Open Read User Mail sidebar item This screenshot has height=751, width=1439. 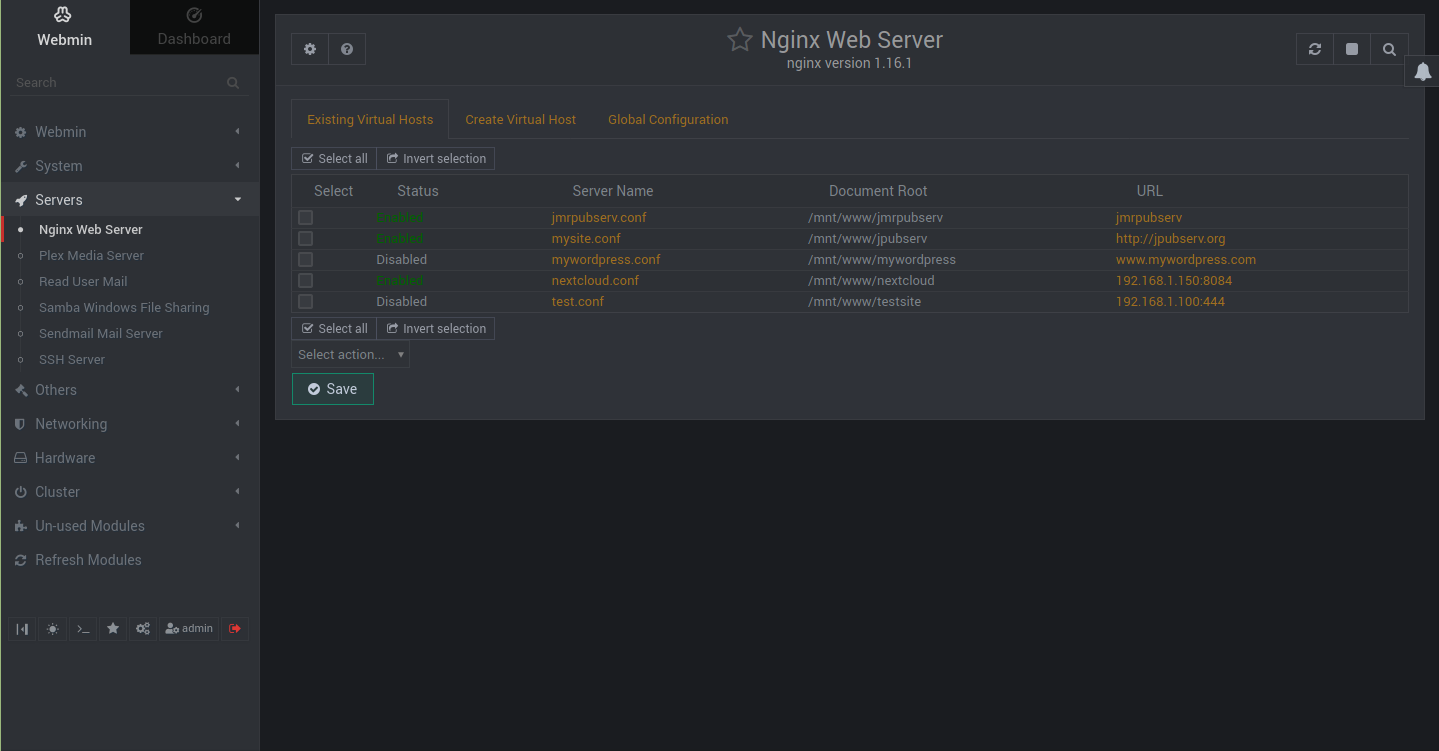click(83, 281)
